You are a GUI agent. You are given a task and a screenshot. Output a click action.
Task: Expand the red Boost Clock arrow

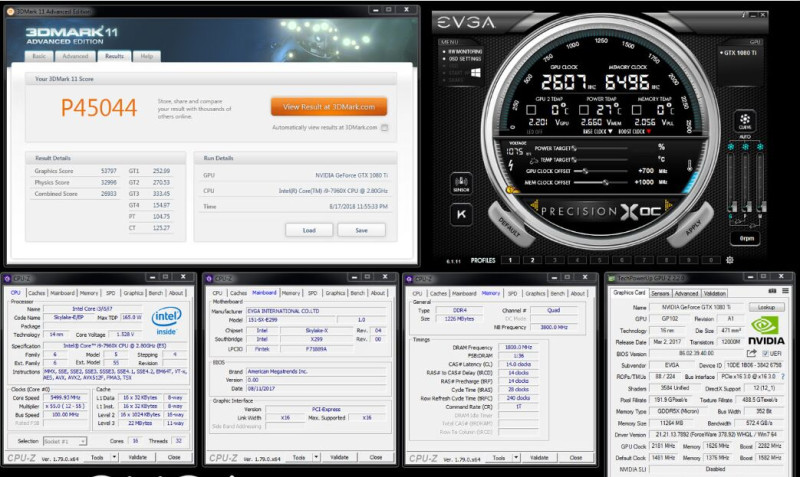[648, 132]
